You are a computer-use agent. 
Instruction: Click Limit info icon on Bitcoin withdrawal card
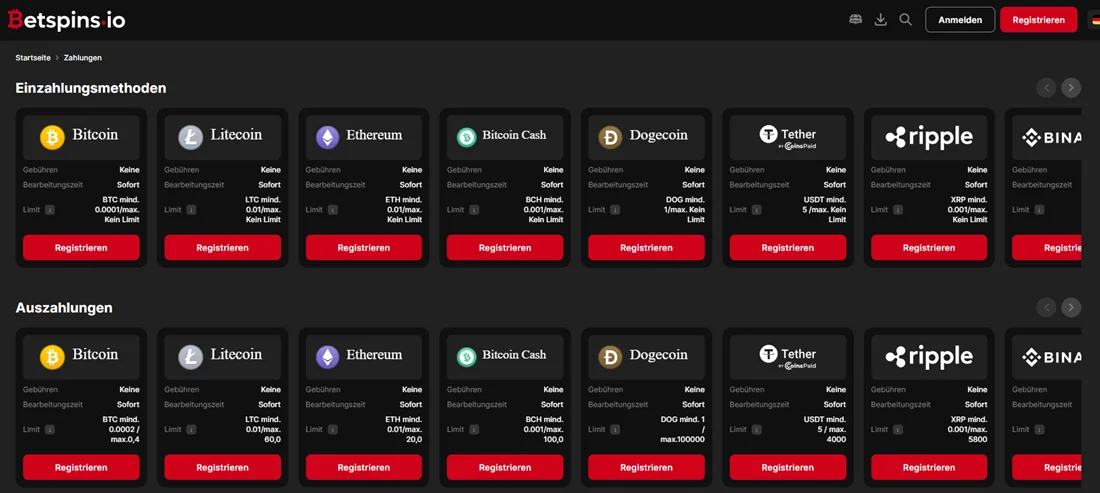coord(50,429)
